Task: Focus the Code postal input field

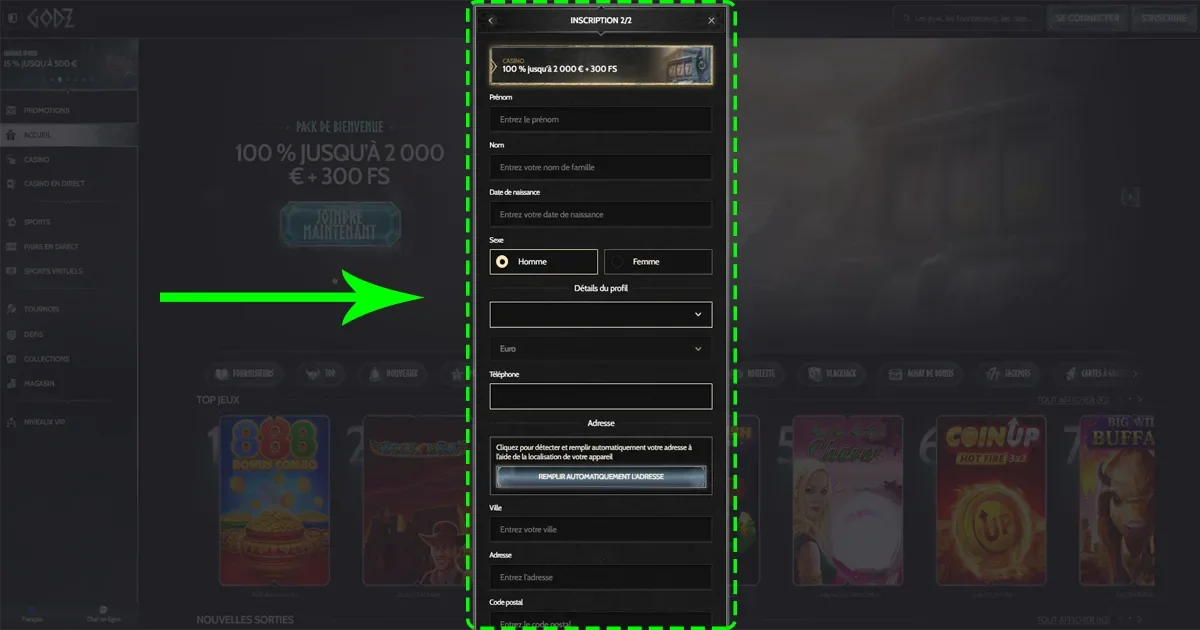Action: click(601, 621)
